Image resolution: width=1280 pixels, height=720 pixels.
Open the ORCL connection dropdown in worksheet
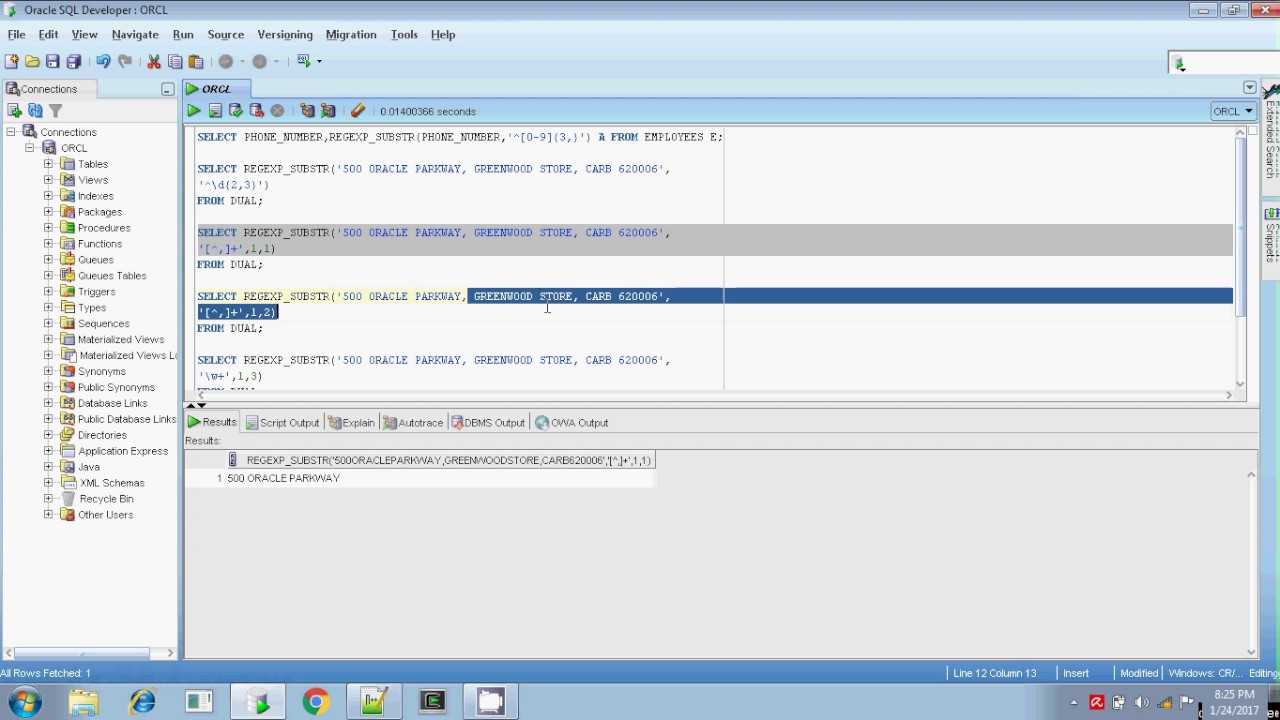(x=1232, y=111)
